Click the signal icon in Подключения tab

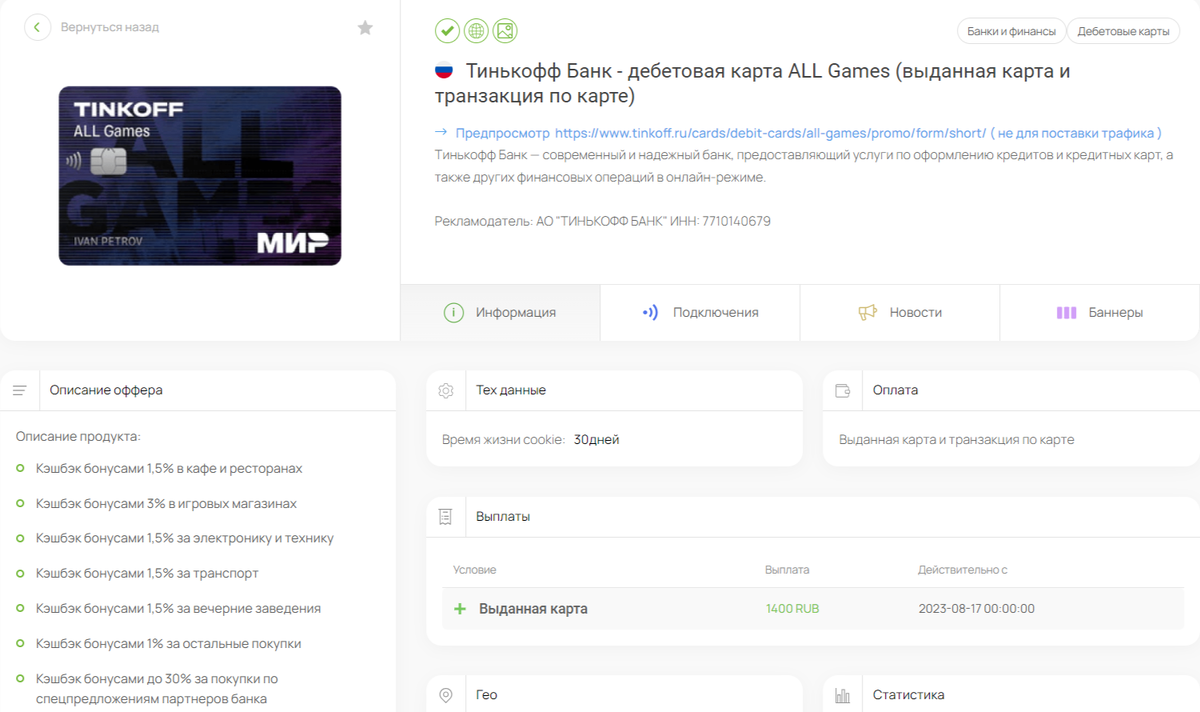point(650,312)
